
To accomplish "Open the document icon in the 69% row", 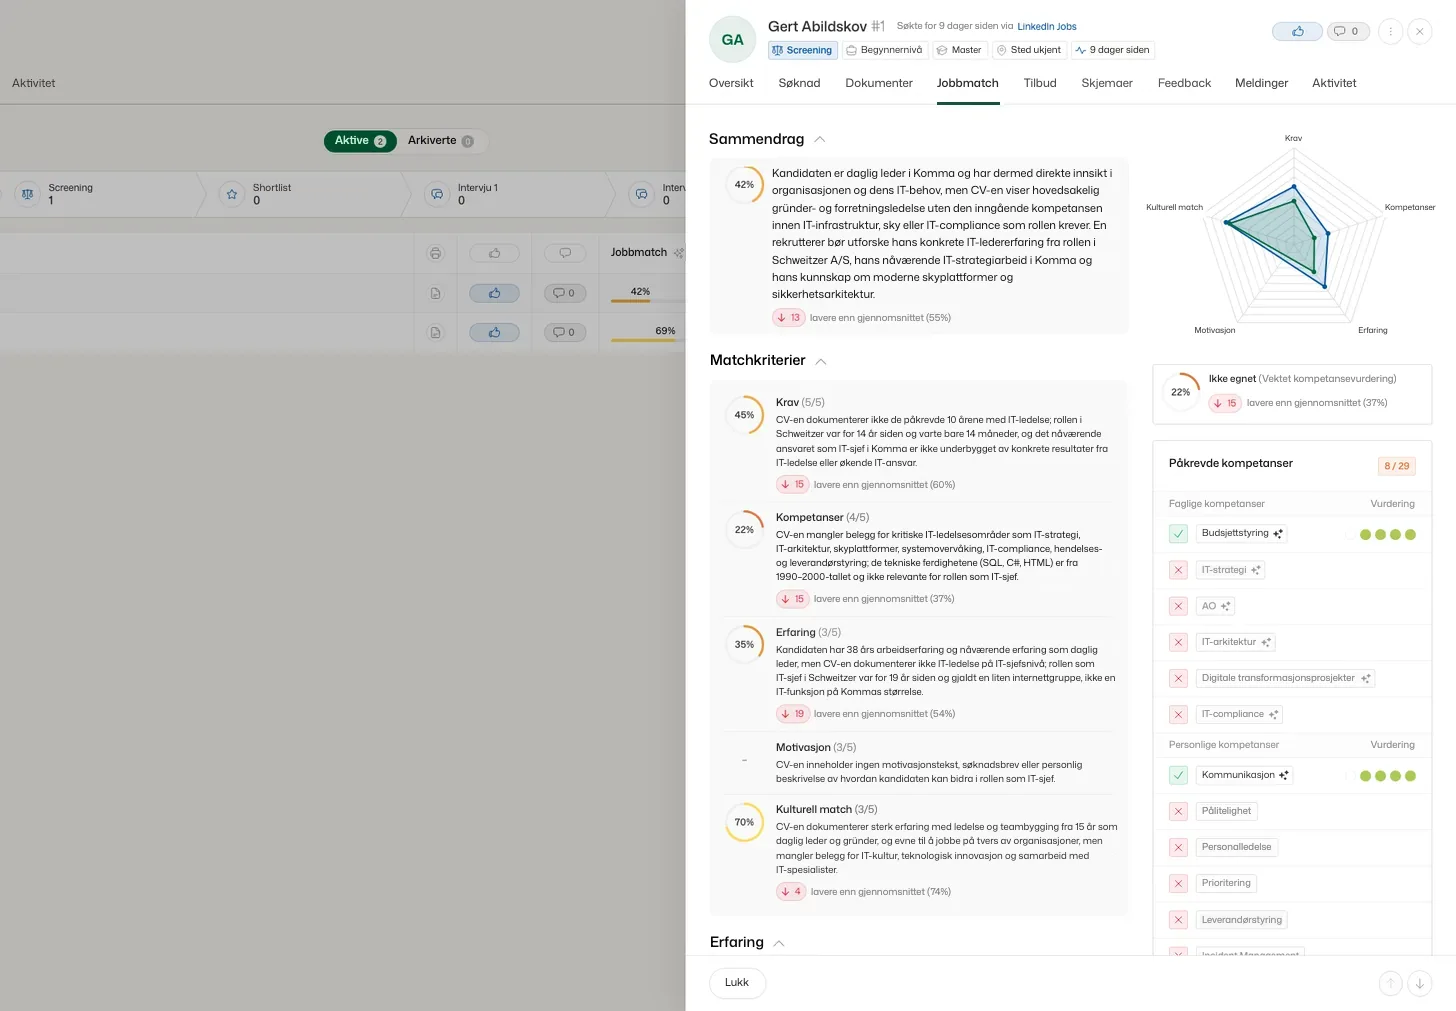I will coord(435,332).
